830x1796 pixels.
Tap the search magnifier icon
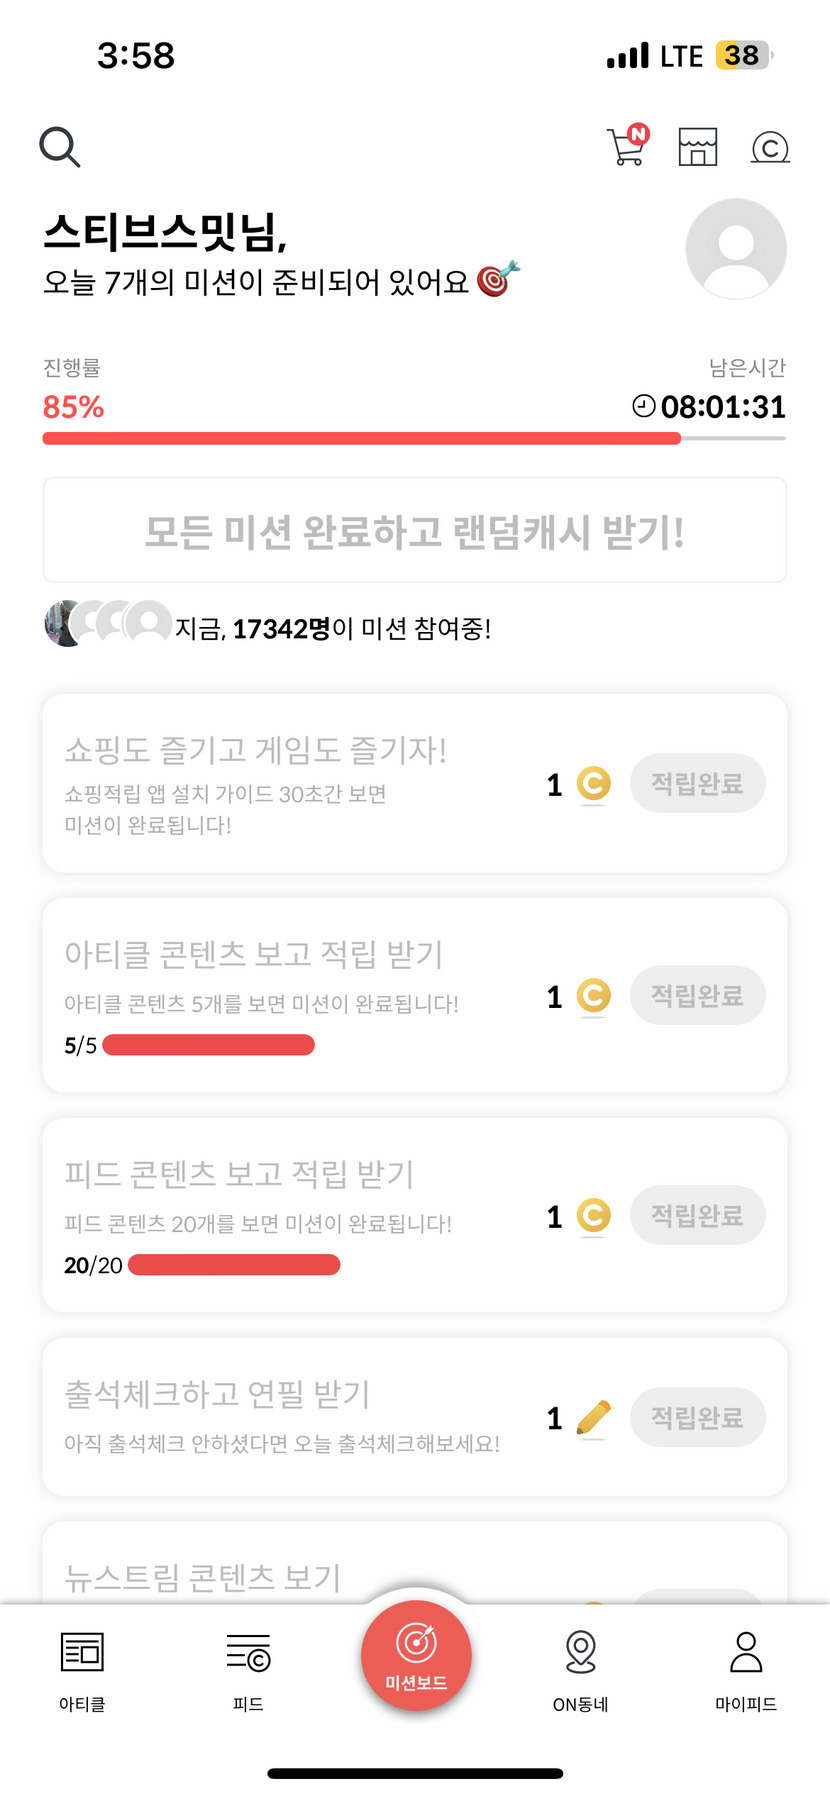click(x=59, y=147)
